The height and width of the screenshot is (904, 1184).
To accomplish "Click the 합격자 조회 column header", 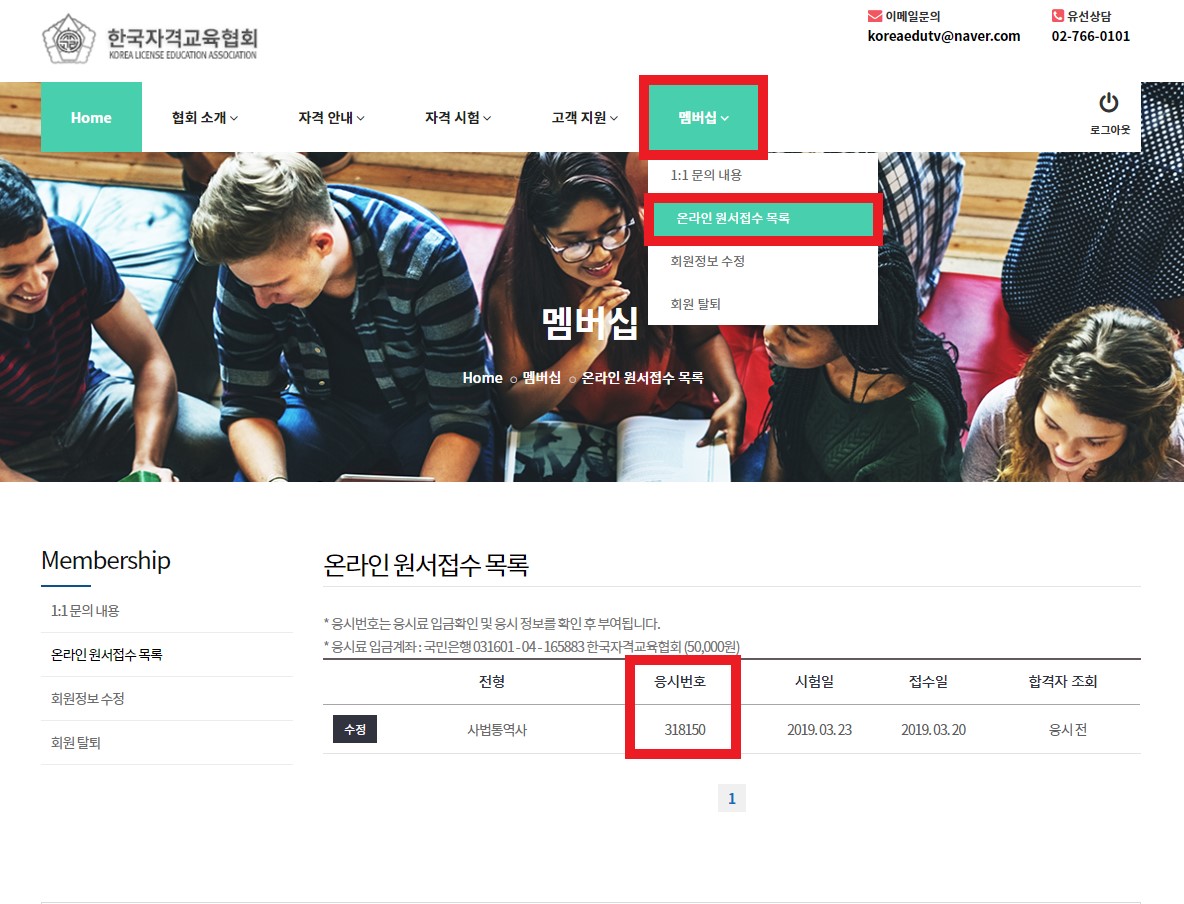I will 1062,681.
